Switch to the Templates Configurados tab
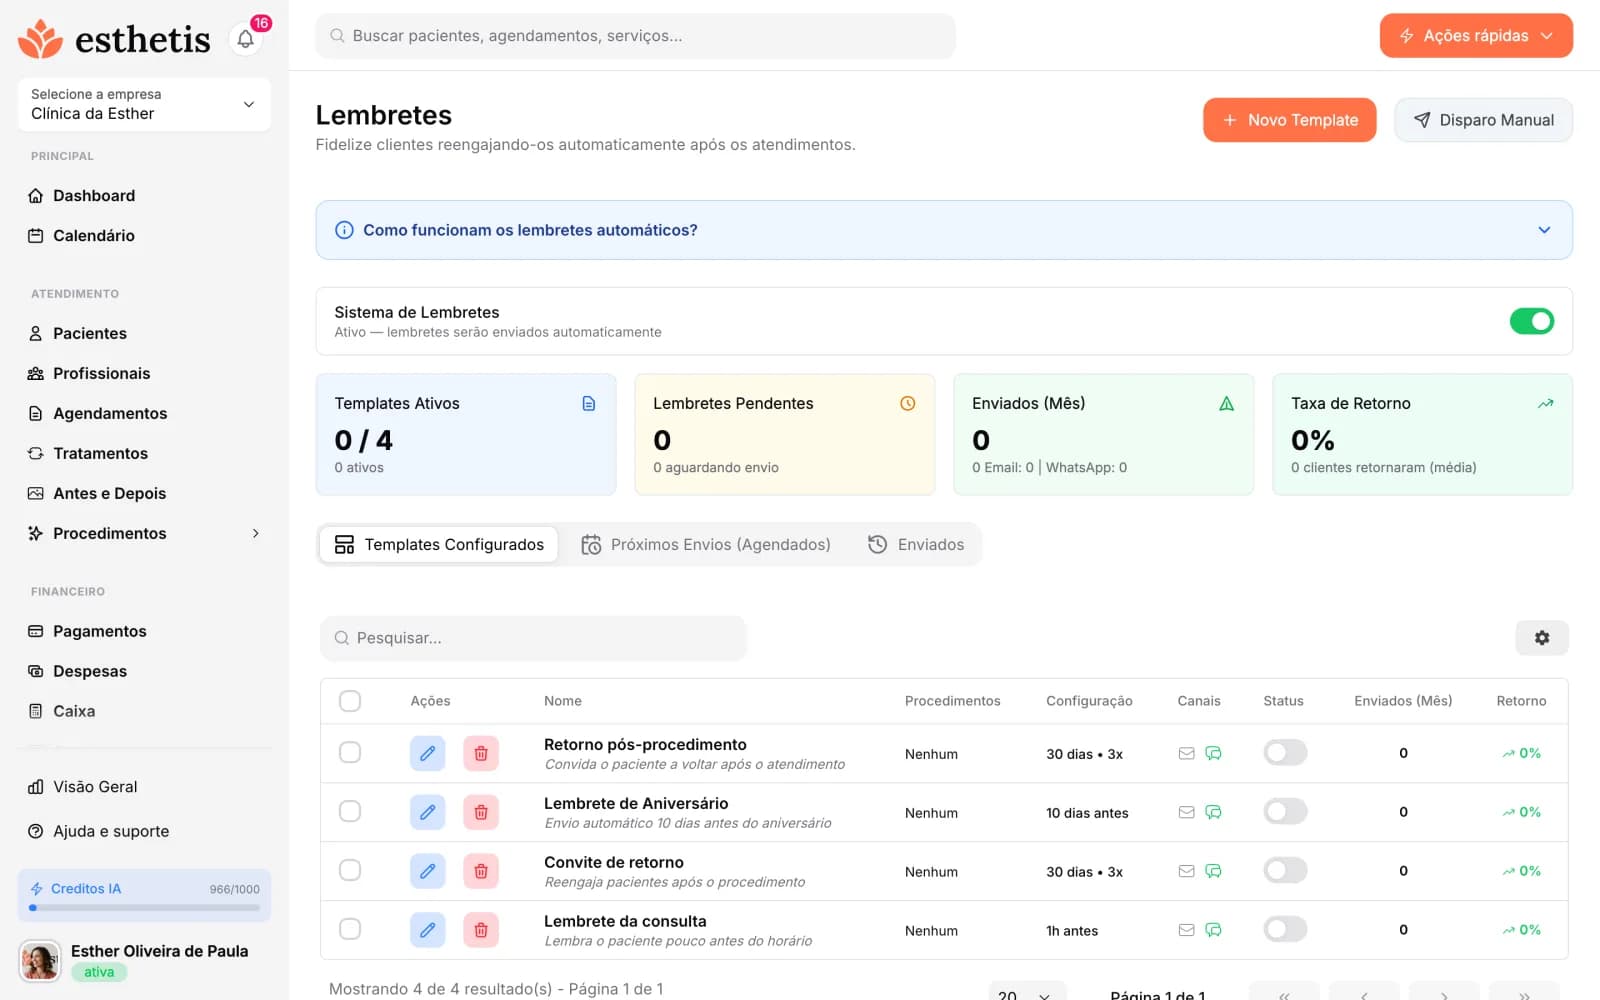Viewport: 1600px width, 1000px height. coord(439,545)
